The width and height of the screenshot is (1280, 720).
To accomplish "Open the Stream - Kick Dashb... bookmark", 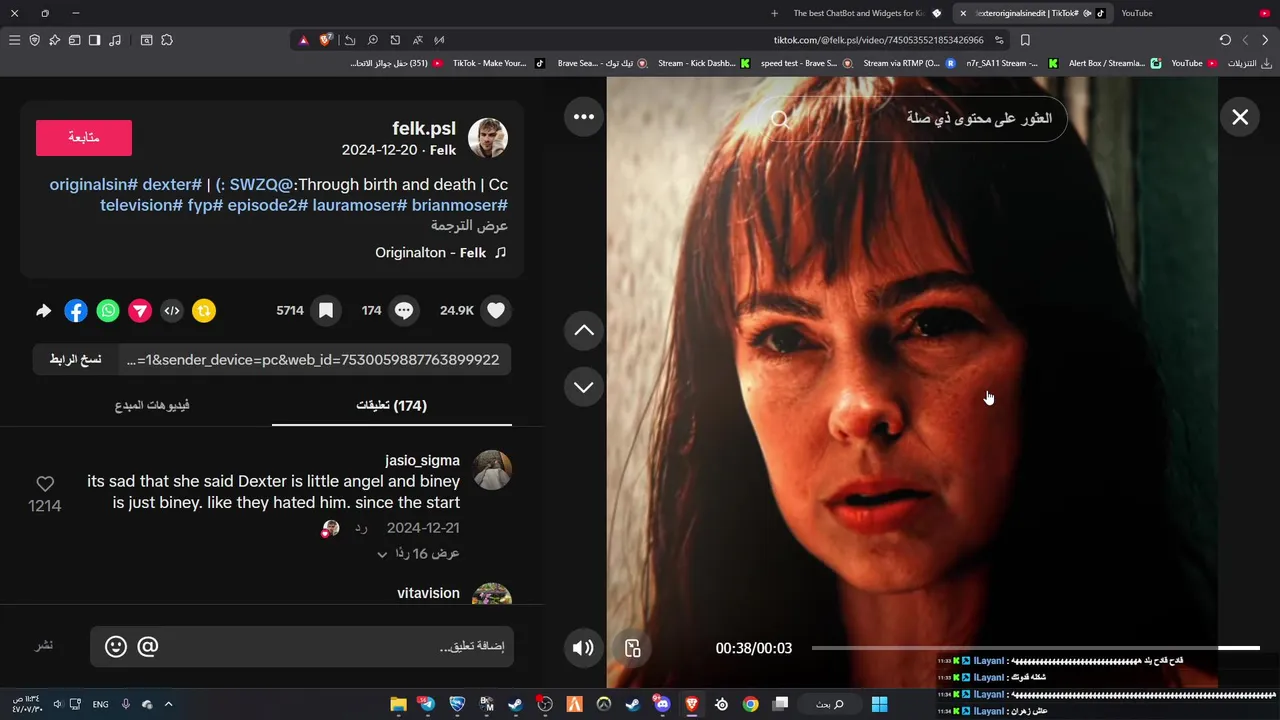I will coord(704,63).
